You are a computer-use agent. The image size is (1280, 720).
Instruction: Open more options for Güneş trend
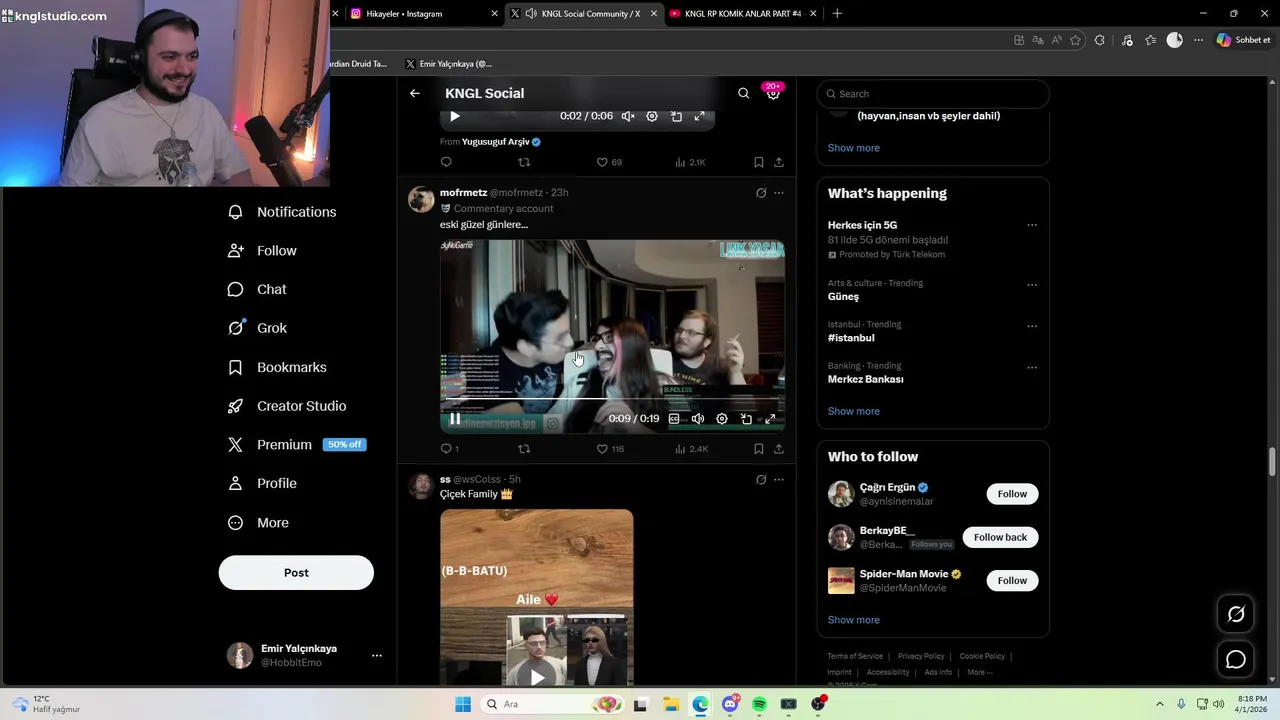(1032, 285)
